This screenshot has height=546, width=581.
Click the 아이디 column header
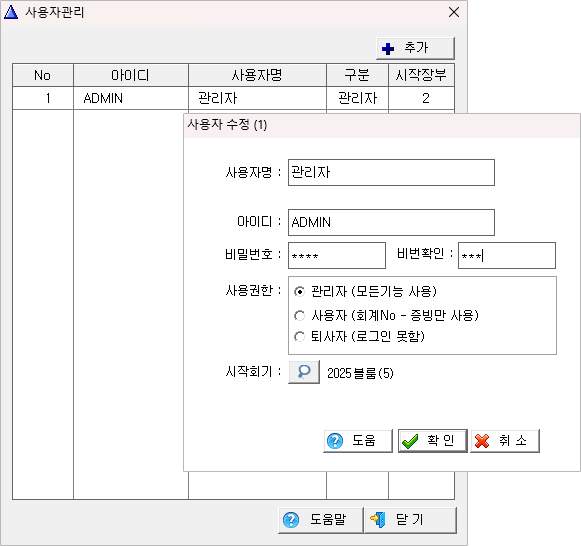(131, 75)
